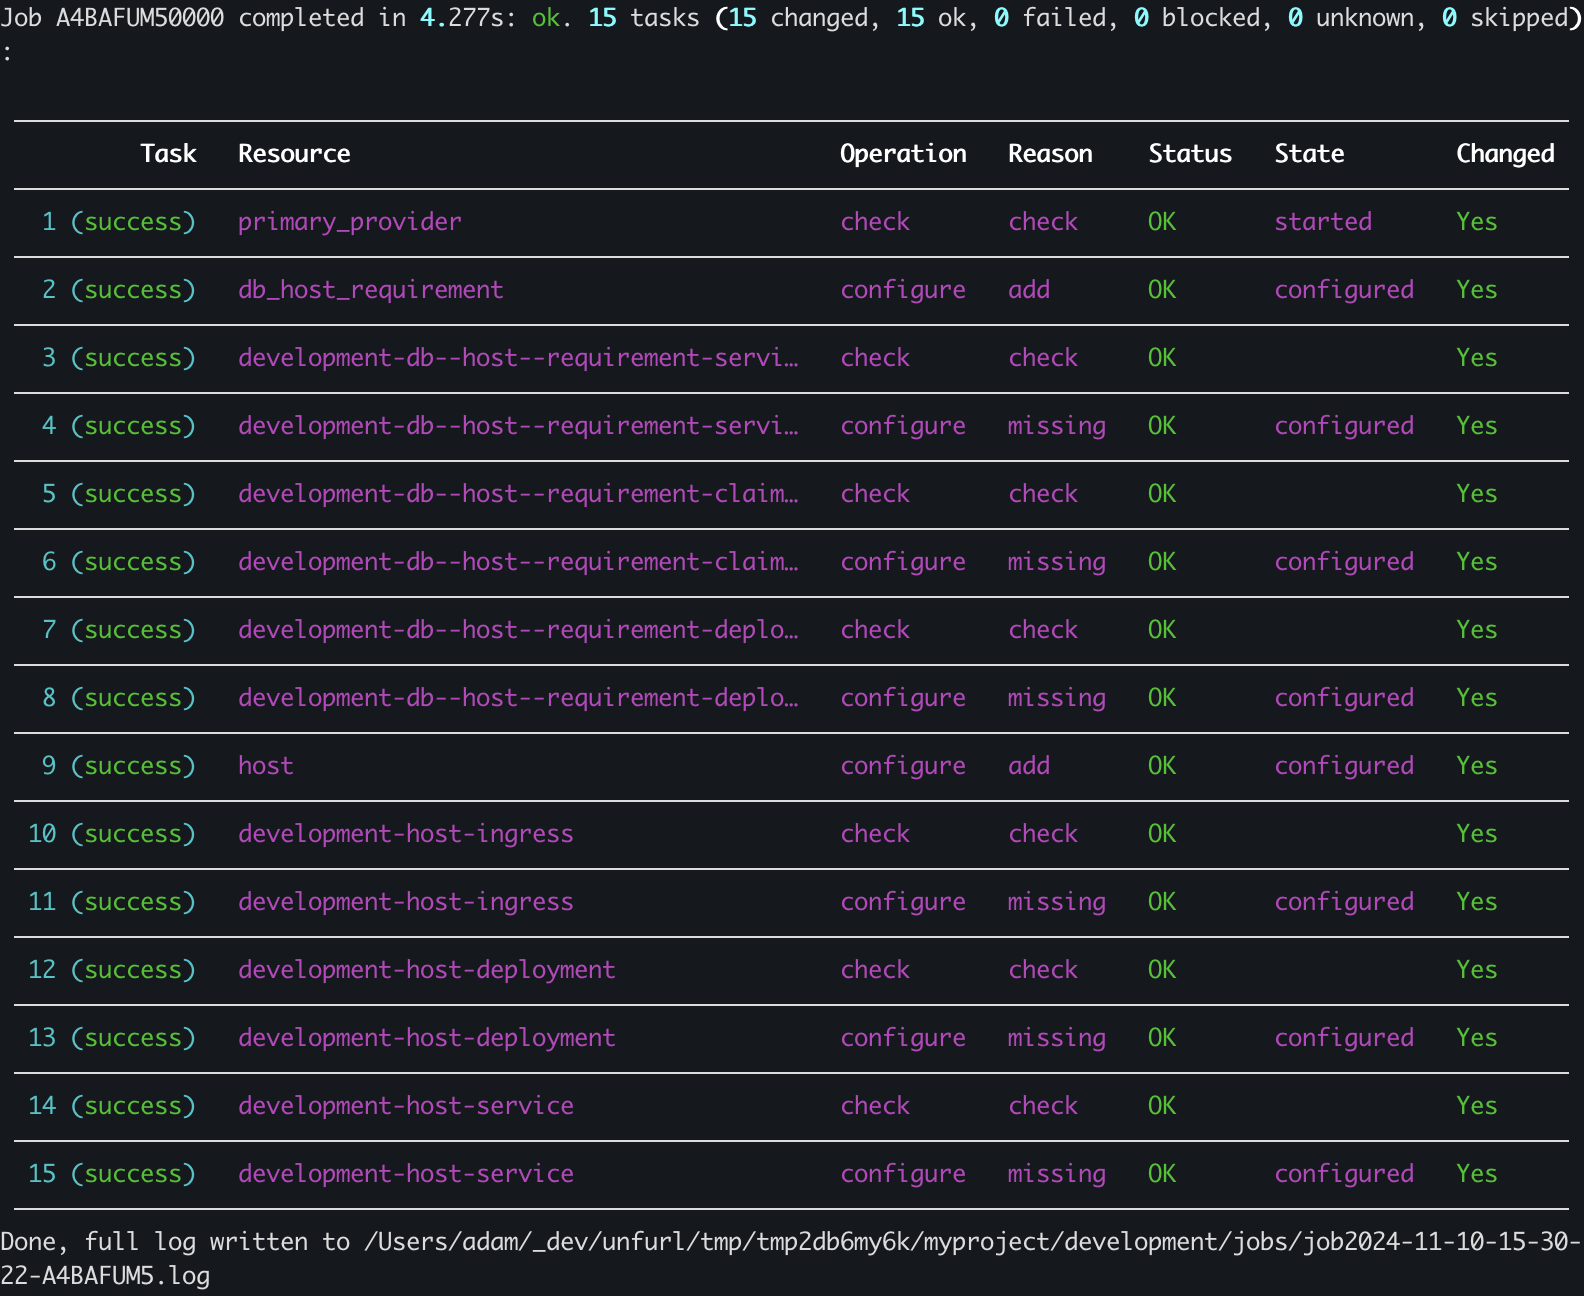
Task: Click the '0 skipped' count in summary
Action: point(1505,18)
